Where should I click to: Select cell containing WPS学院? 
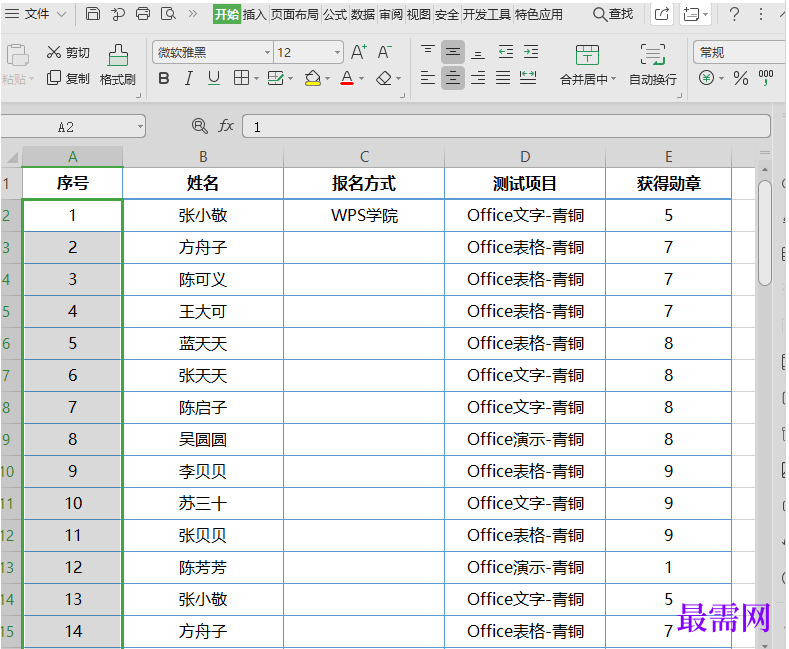coord(364,215)
